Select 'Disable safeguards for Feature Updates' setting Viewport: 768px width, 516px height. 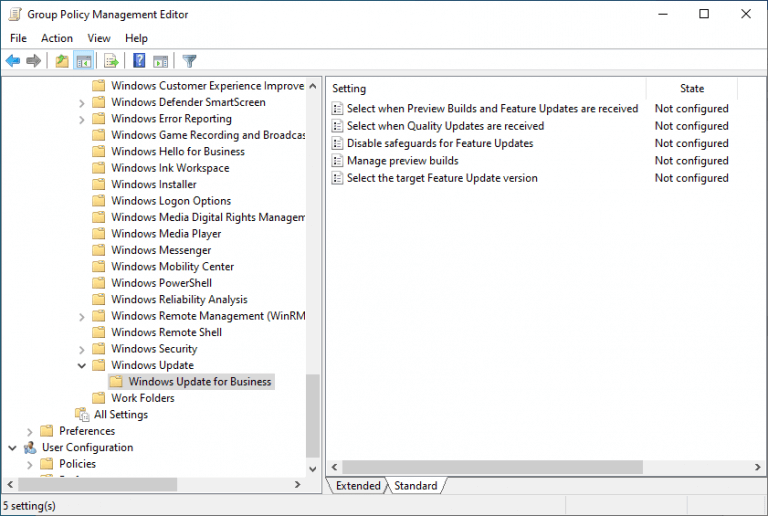tap(440, 143)
